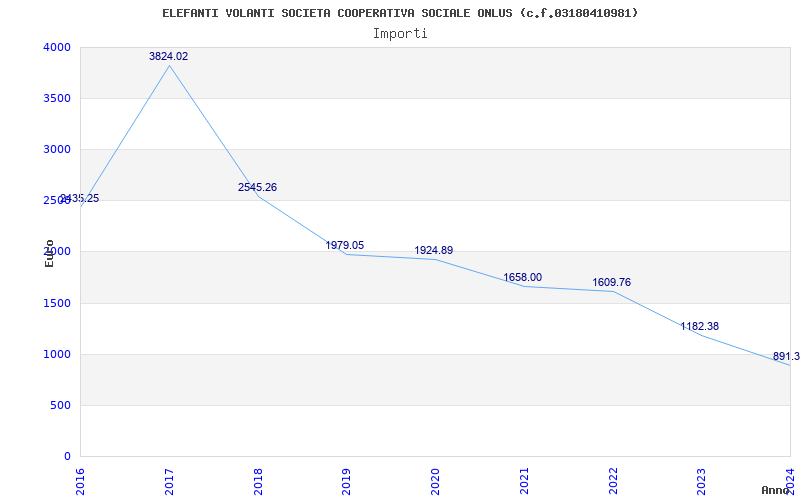Select the 1500 y-axis tick label
The image size is (800, 500).
(57, 304)
